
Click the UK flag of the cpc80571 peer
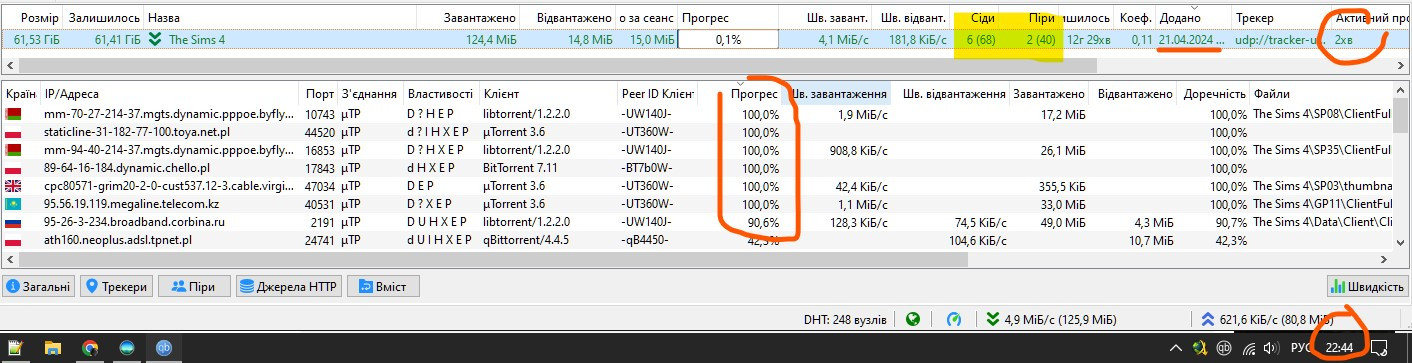14,186
